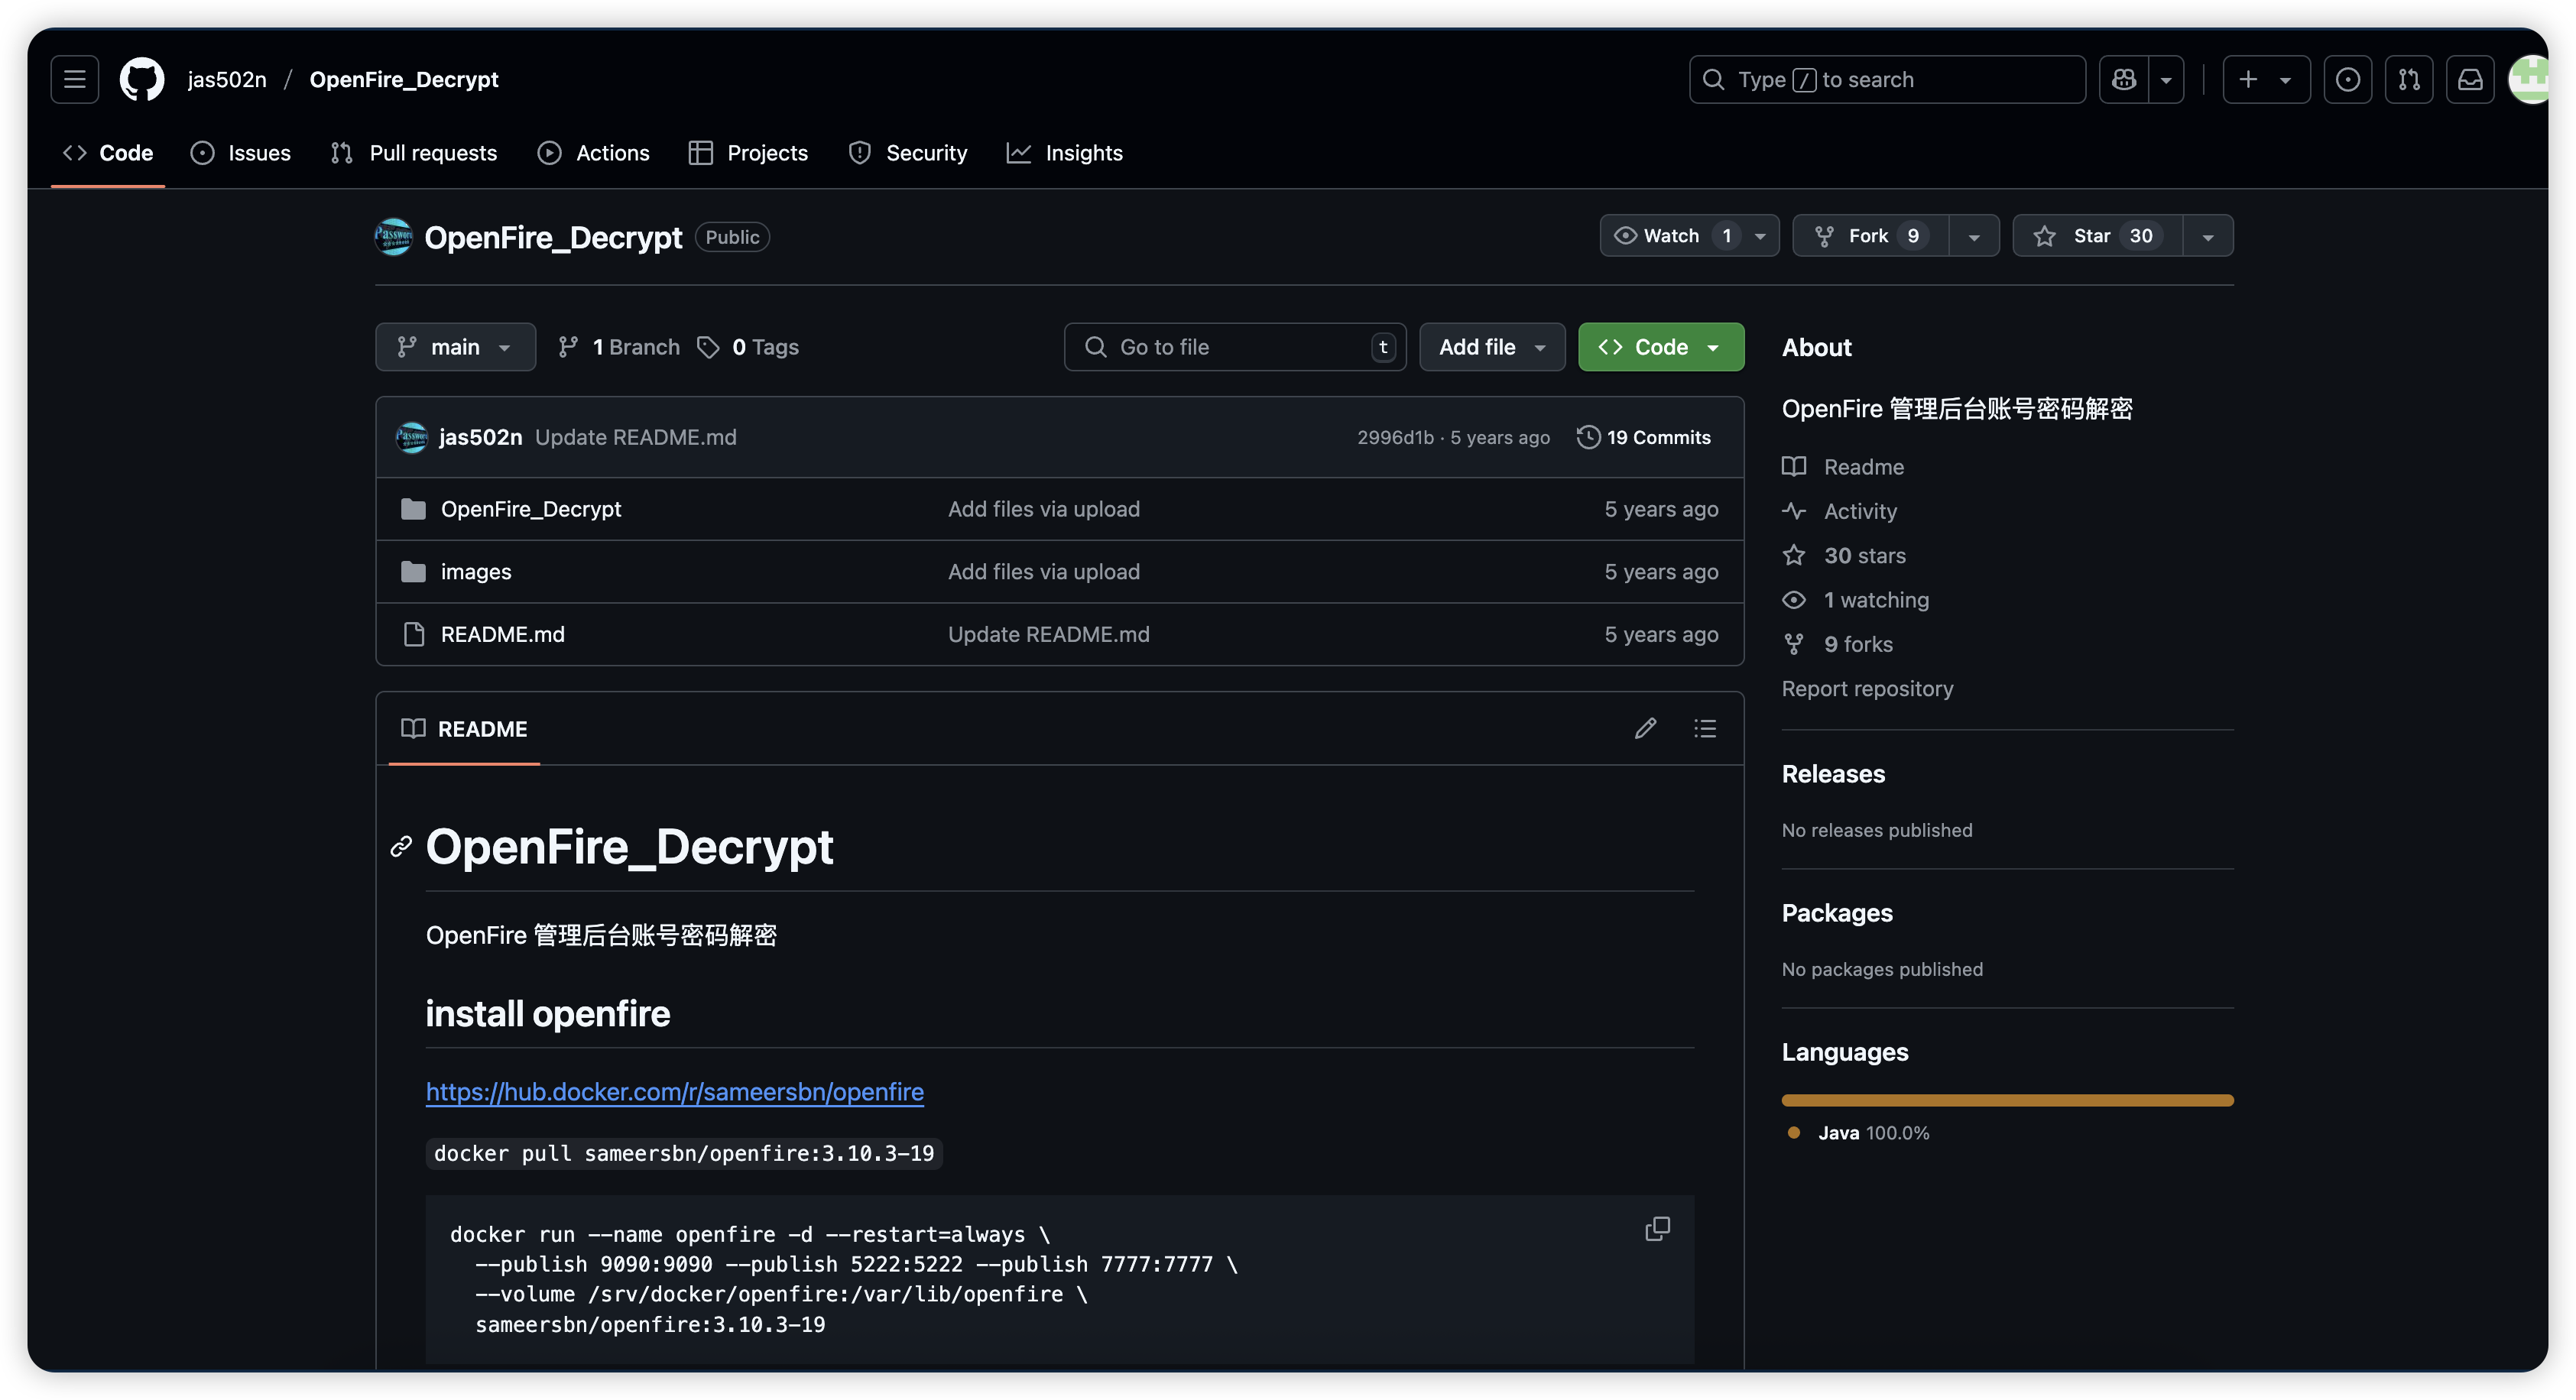
Task: Click the edit README pencil icon
Action: (1645, 728)
